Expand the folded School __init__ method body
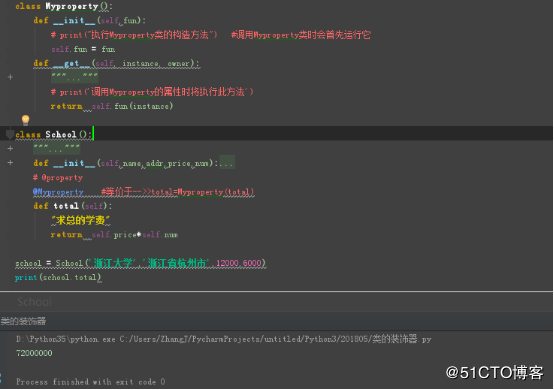Viewport: 554px width, 390px height. click(10, 163)
